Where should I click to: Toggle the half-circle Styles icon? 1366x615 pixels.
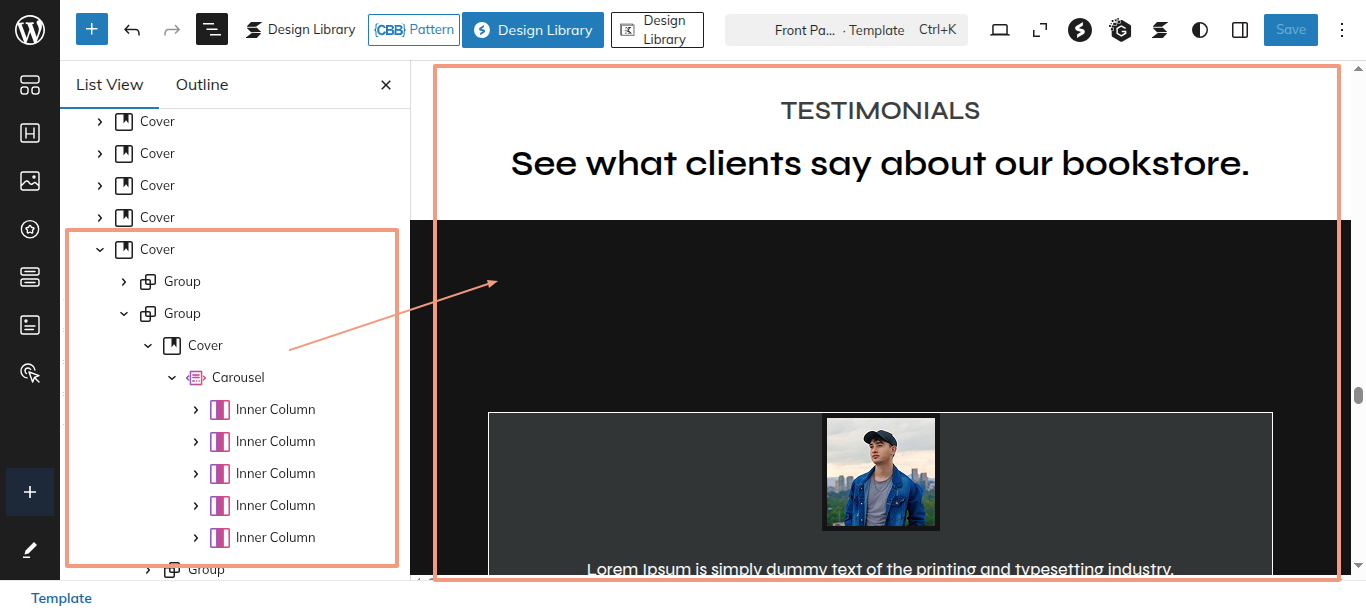tap(1200, 30)
